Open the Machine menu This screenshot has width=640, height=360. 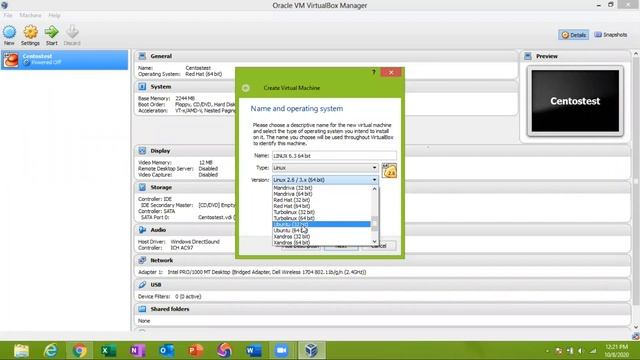[x=31, y=15]
